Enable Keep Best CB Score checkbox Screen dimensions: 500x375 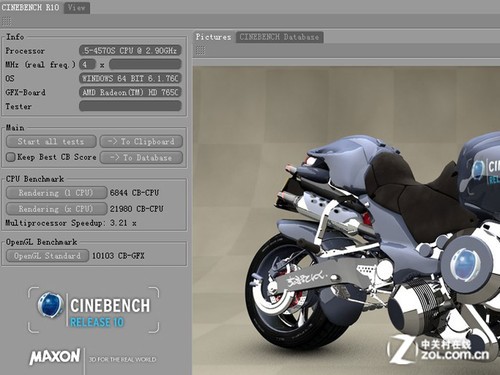[11, 157]
